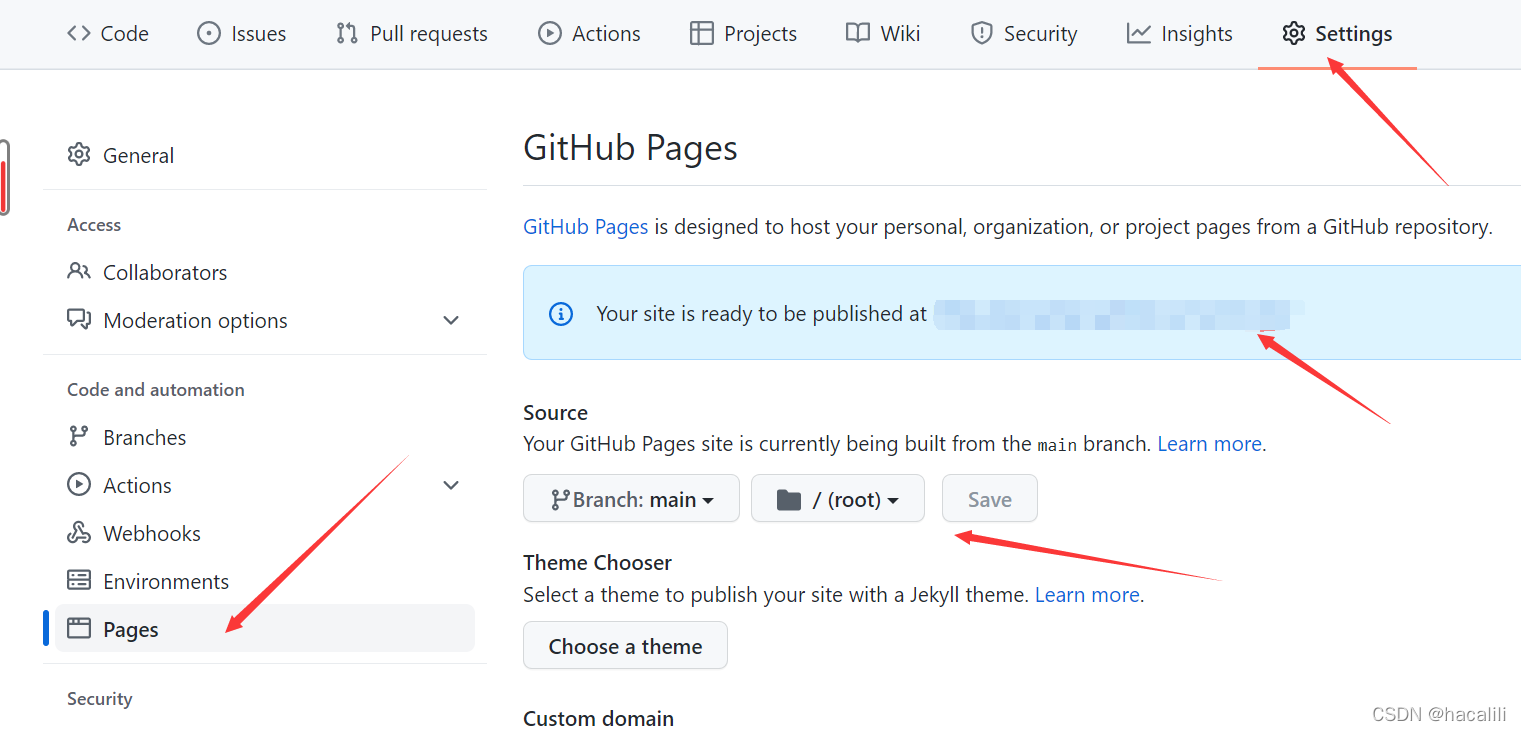Viewport: 1521px width, 731px height.
Task: Click the Projects table icon
Action: [702, 33]
